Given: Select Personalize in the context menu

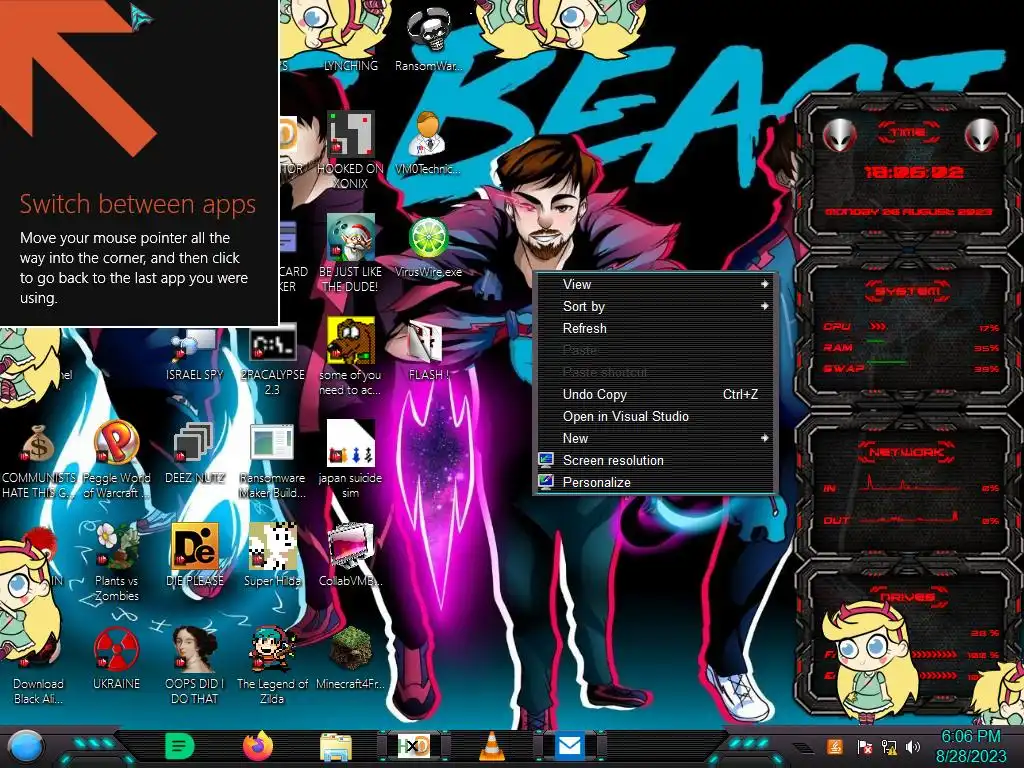Looking at the screenshot, I should coord(655,483).
